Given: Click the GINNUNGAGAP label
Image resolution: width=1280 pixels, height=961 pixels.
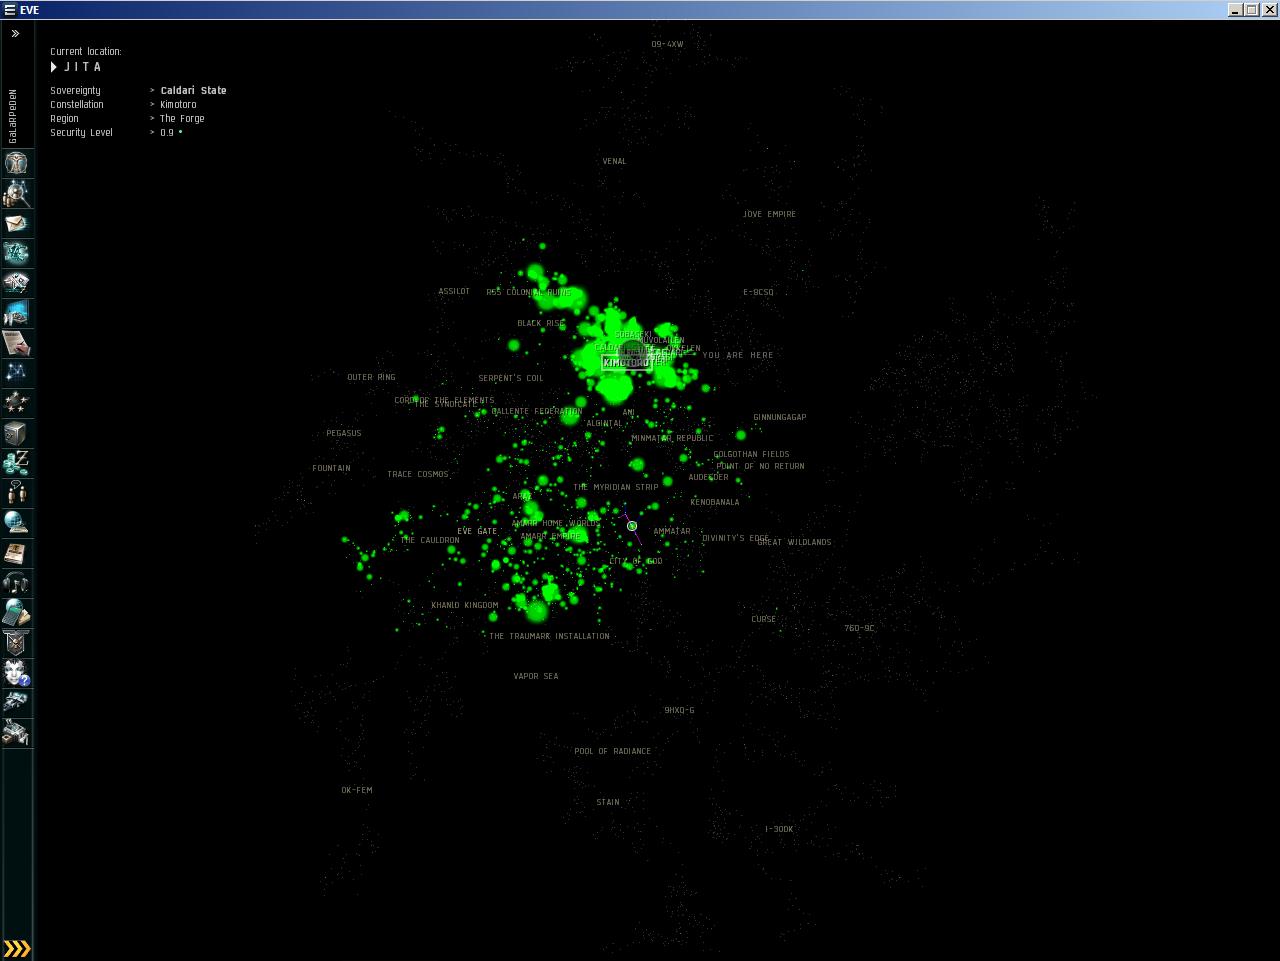Looking at the screenshot, I should pyautogui.click(x=780, y=417).
